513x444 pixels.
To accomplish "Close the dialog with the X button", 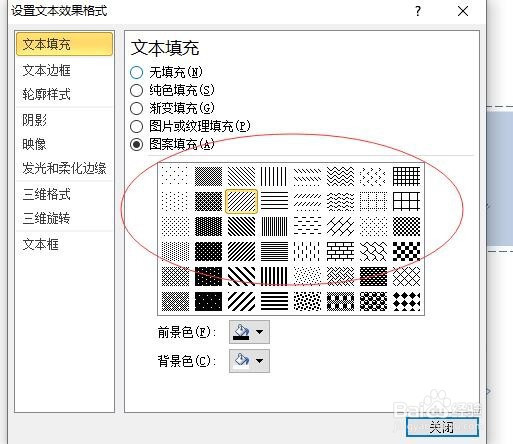I will click(x=463, y=12).
